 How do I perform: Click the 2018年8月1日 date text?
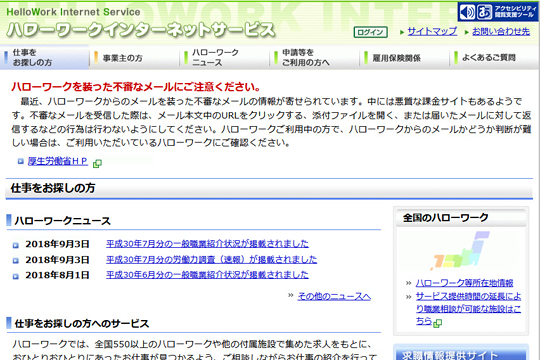click(57, 275)
